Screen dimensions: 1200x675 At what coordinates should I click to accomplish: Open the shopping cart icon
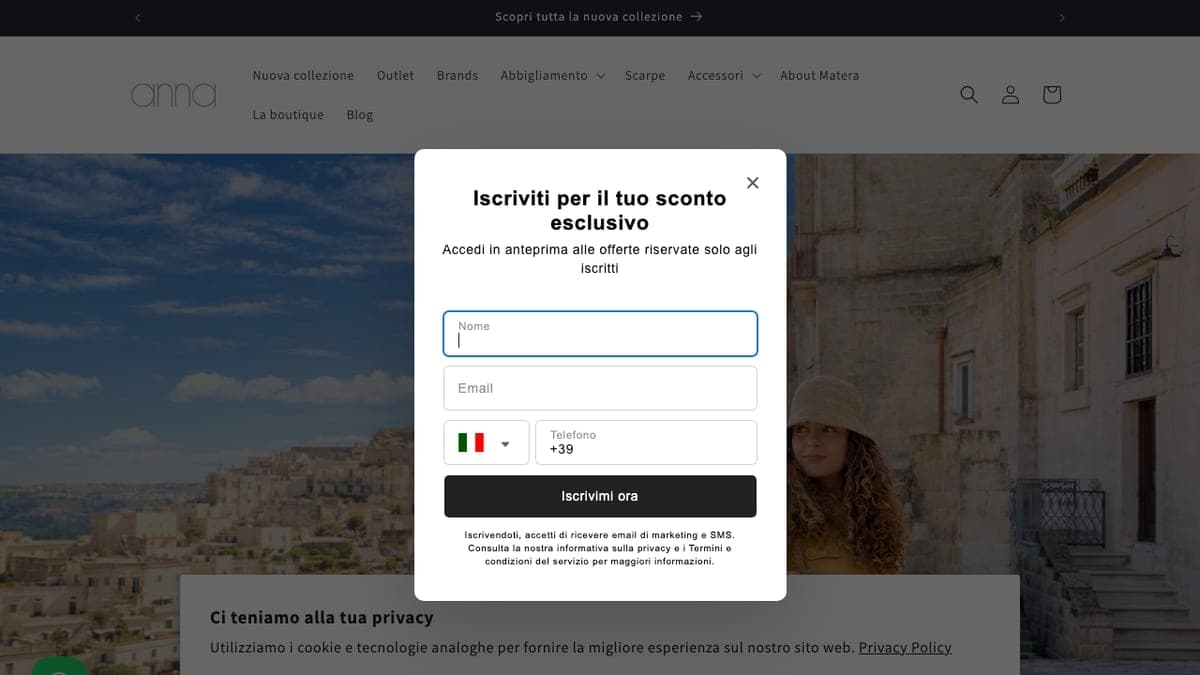coord(1051,94)
